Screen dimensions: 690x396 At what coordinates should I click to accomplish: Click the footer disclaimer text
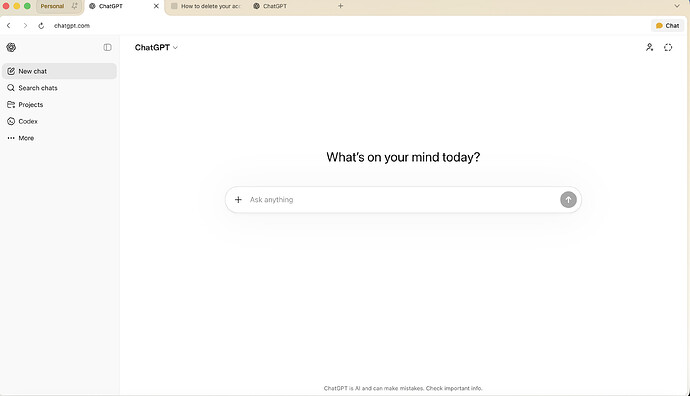(x=403, y=388)
